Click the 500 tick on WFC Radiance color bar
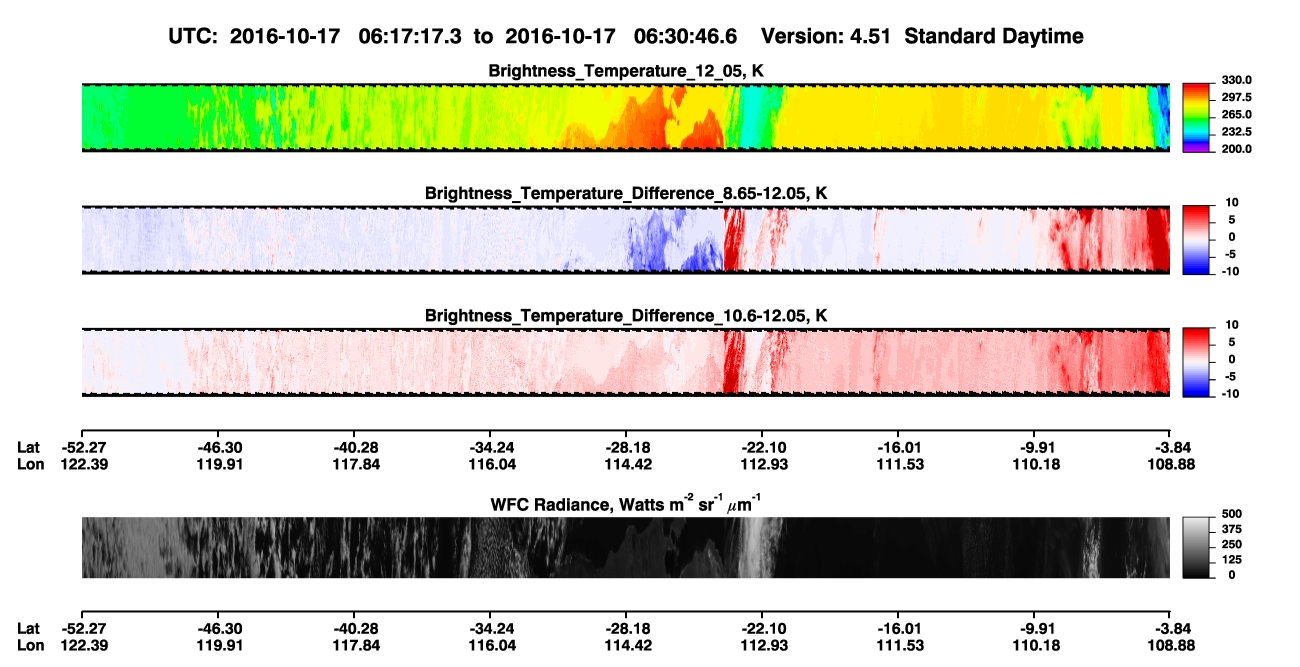 click(x=1233, y=514)
